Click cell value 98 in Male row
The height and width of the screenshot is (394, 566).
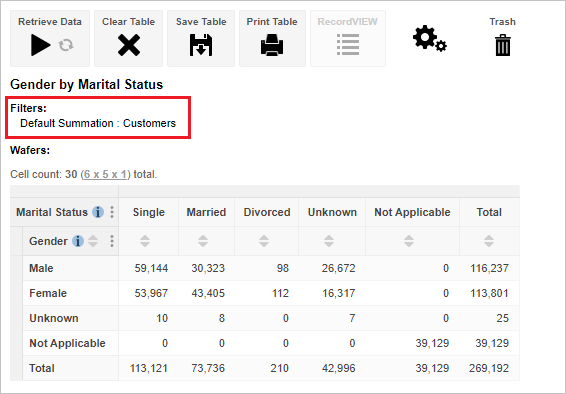[283, 268]
